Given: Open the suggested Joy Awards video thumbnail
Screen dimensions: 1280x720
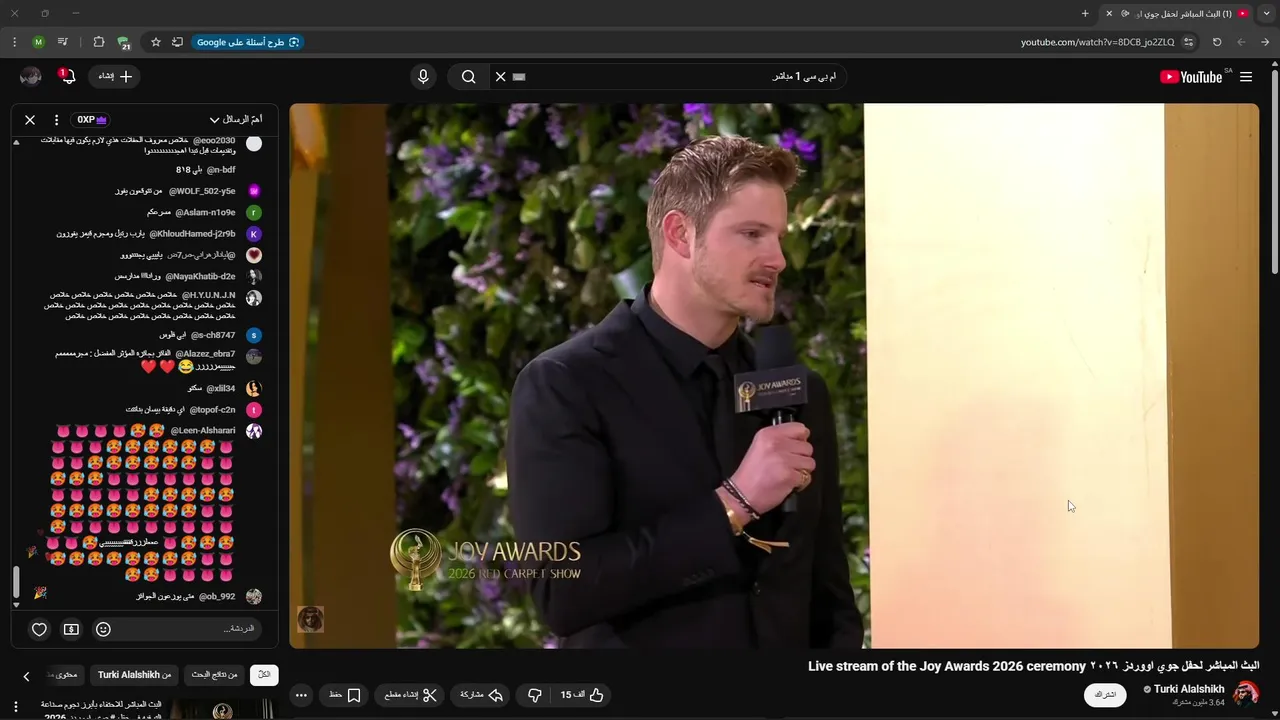Looking at the screenshot, I should pyautogui.click(x=223, y=709).
